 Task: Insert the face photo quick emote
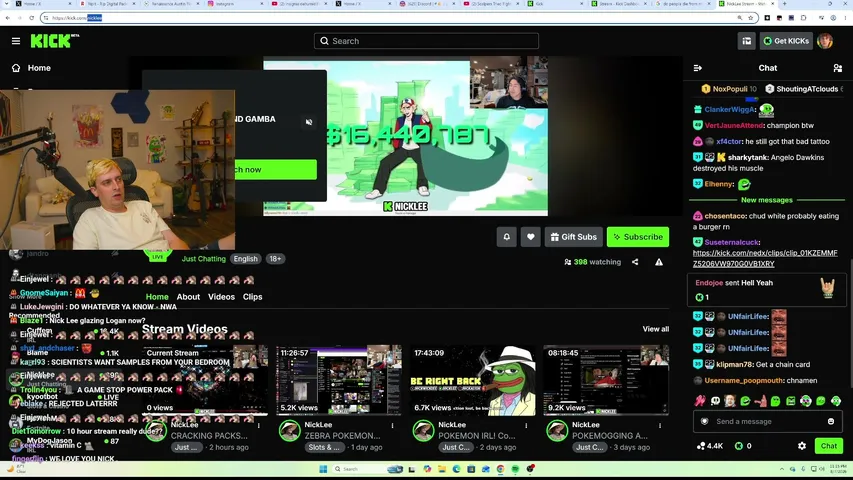tap(730, 401)
